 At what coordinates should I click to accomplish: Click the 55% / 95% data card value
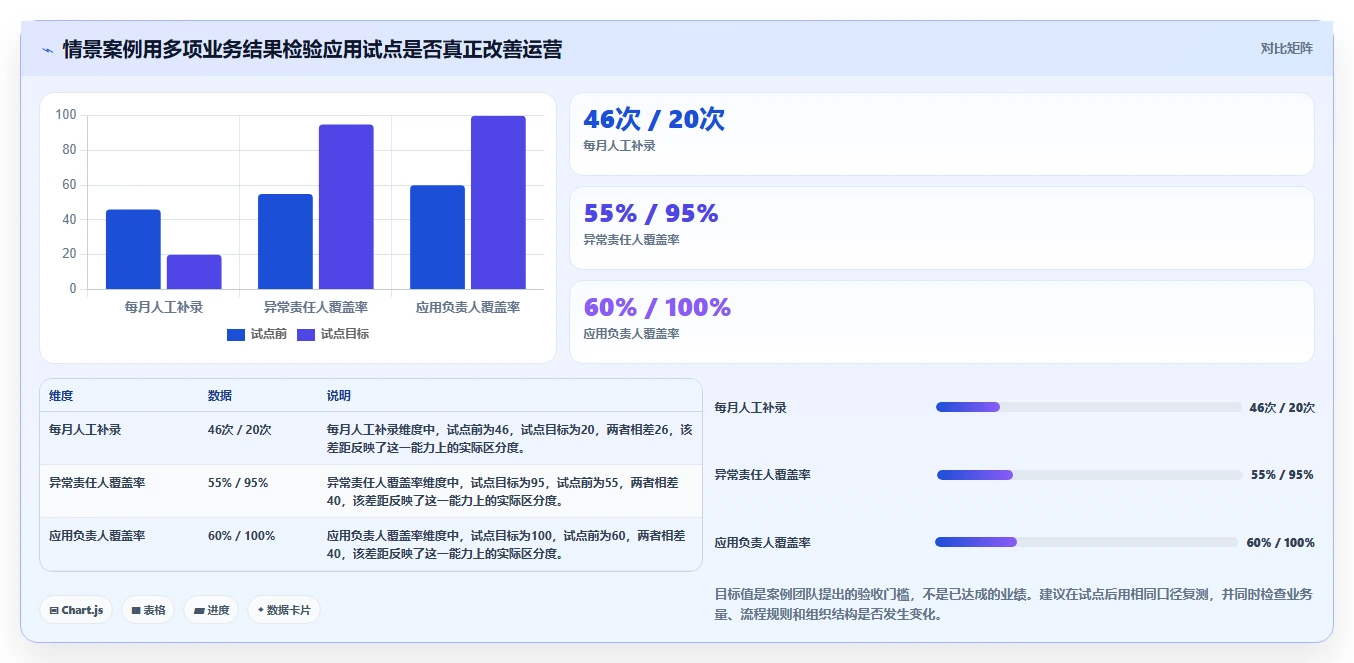pyautogui.click(x=651, y=213)
